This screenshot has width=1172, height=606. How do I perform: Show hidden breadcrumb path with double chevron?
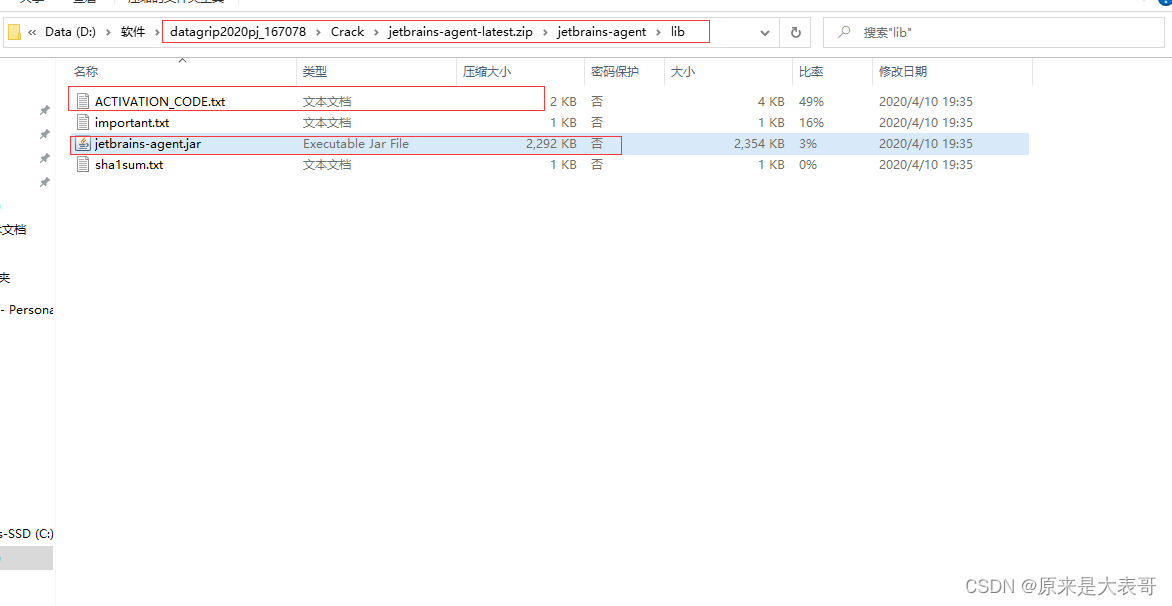[32, 32]
